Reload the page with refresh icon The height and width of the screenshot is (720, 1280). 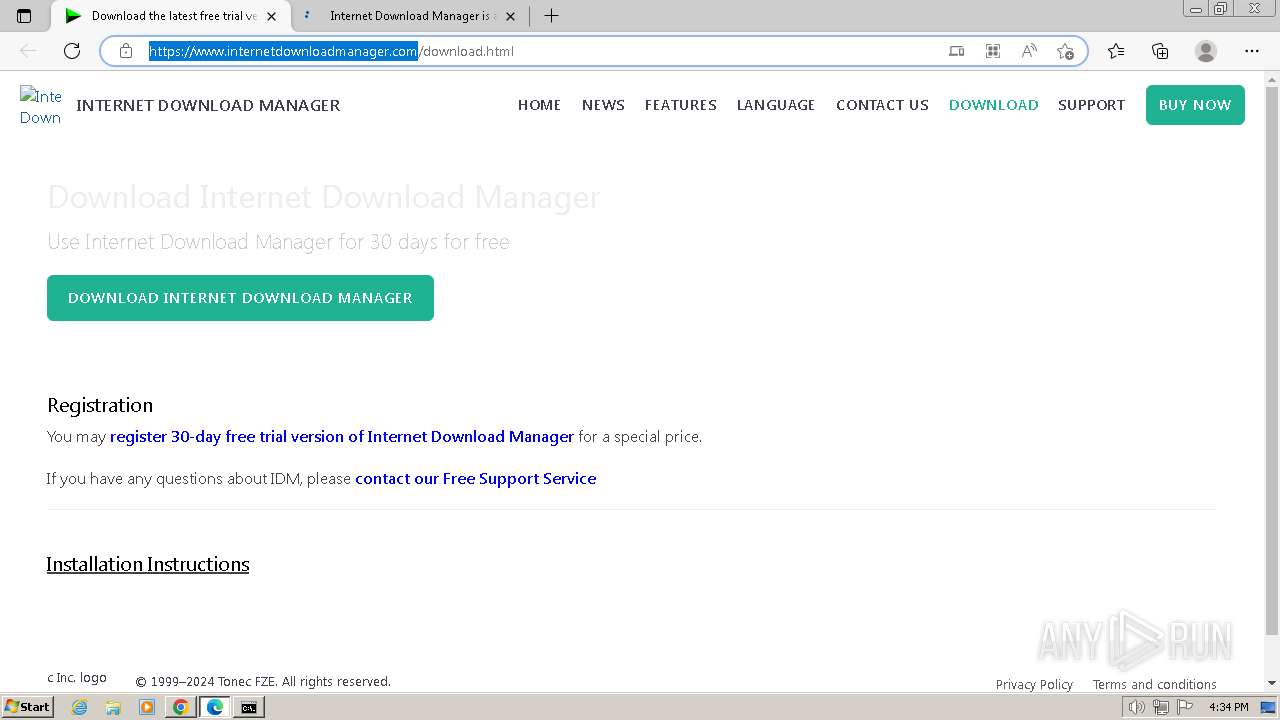point(72,51)
